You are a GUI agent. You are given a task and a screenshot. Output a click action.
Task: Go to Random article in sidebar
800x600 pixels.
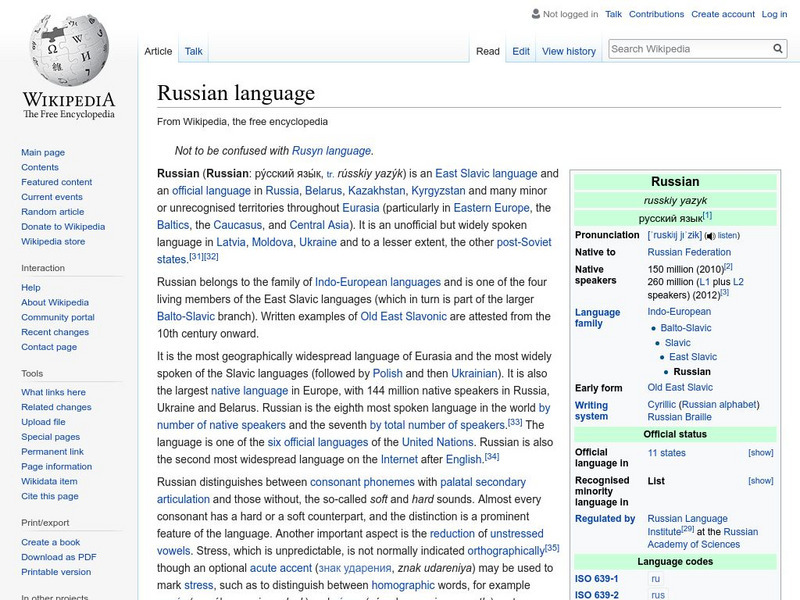(53, 212)
